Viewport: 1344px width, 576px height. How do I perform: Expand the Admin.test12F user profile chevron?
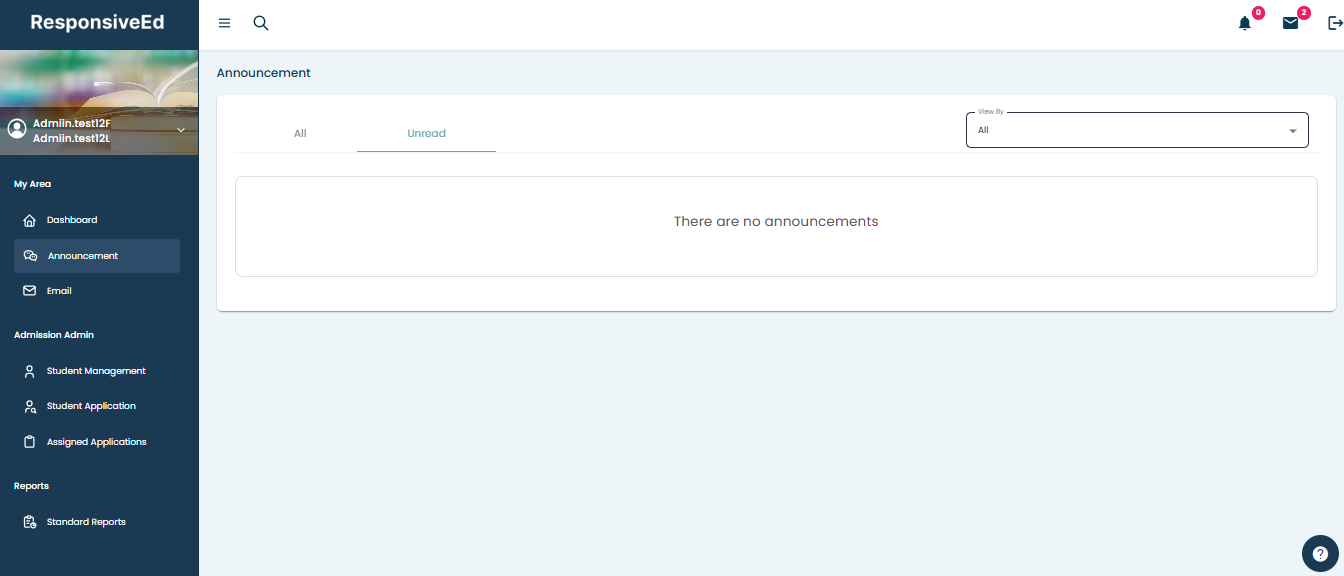181,130
